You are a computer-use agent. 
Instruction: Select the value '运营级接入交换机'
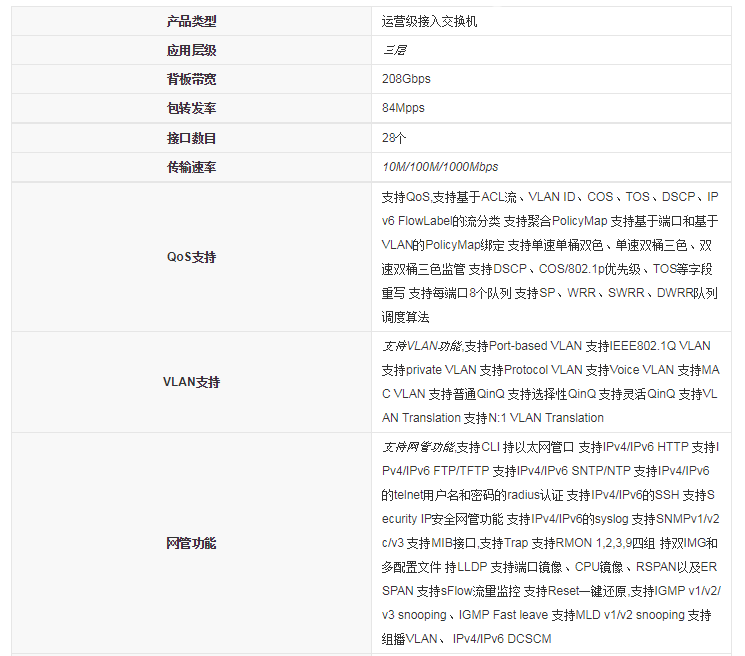point(429,21)
